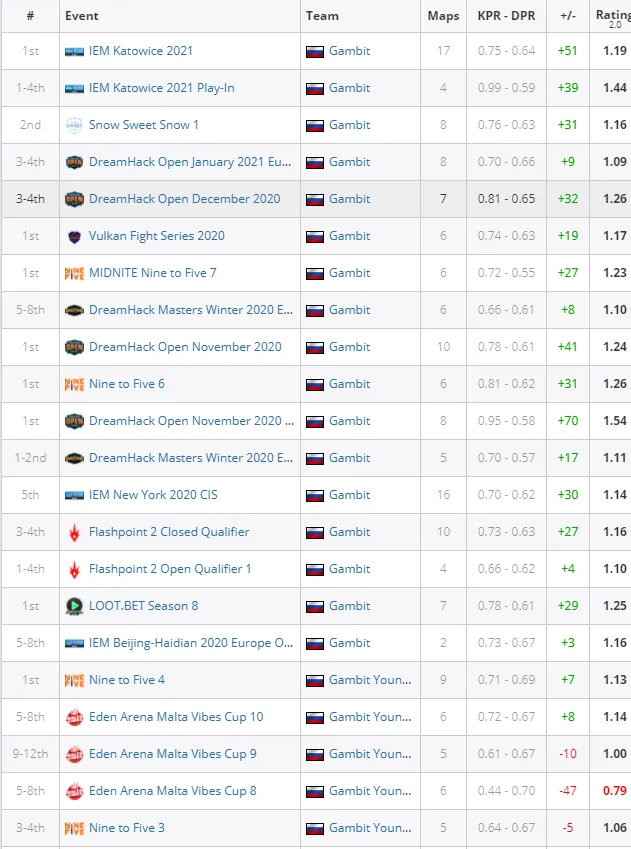The height and width of the screenshot is (849, 631).
Task: Open the Nine to Five 3 link
Action: pyautogui.click(x=127, y=828)
